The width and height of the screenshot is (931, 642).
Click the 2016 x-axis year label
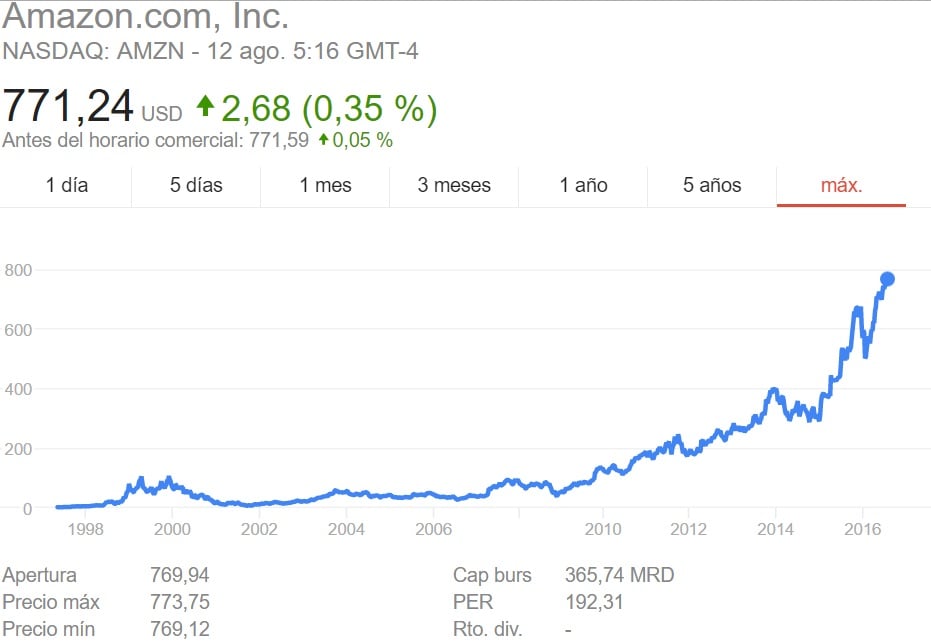[863, 528]
